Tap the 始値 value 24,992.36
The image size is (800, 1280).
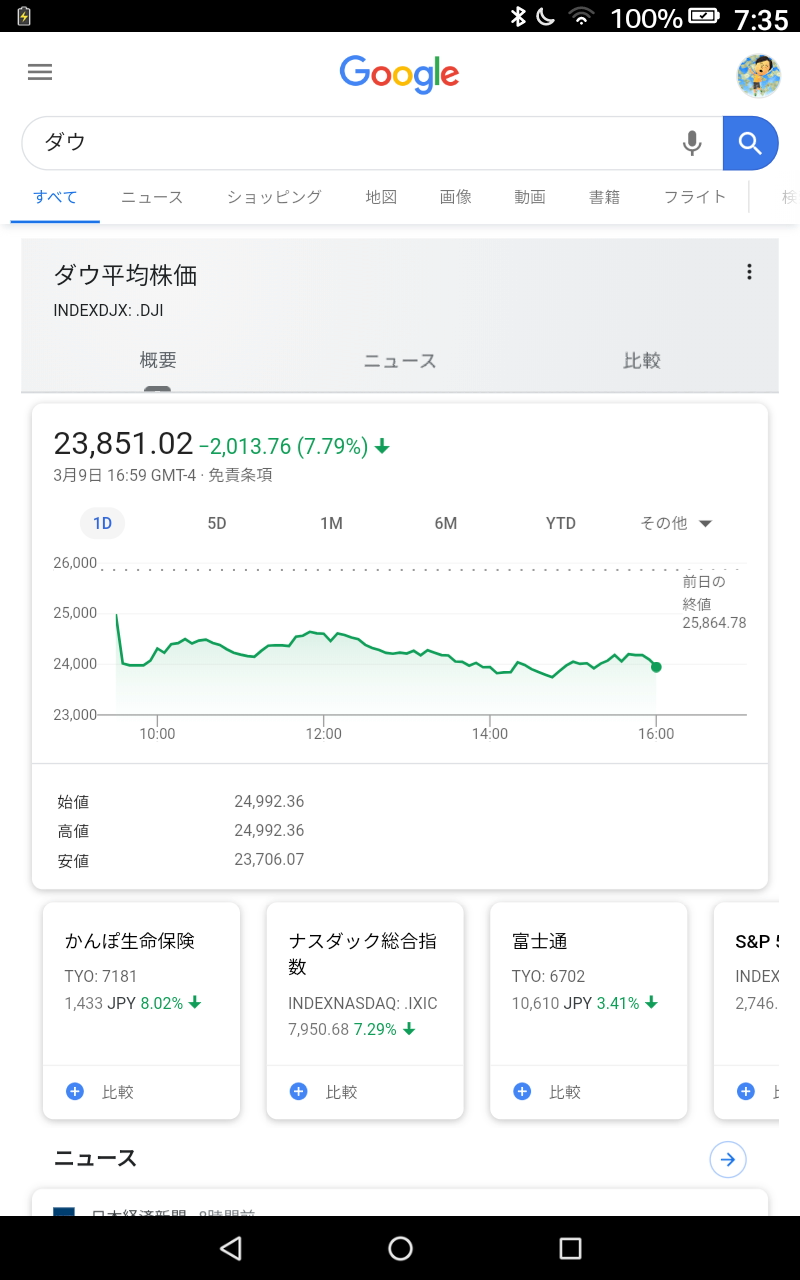[x=269, y=801]
